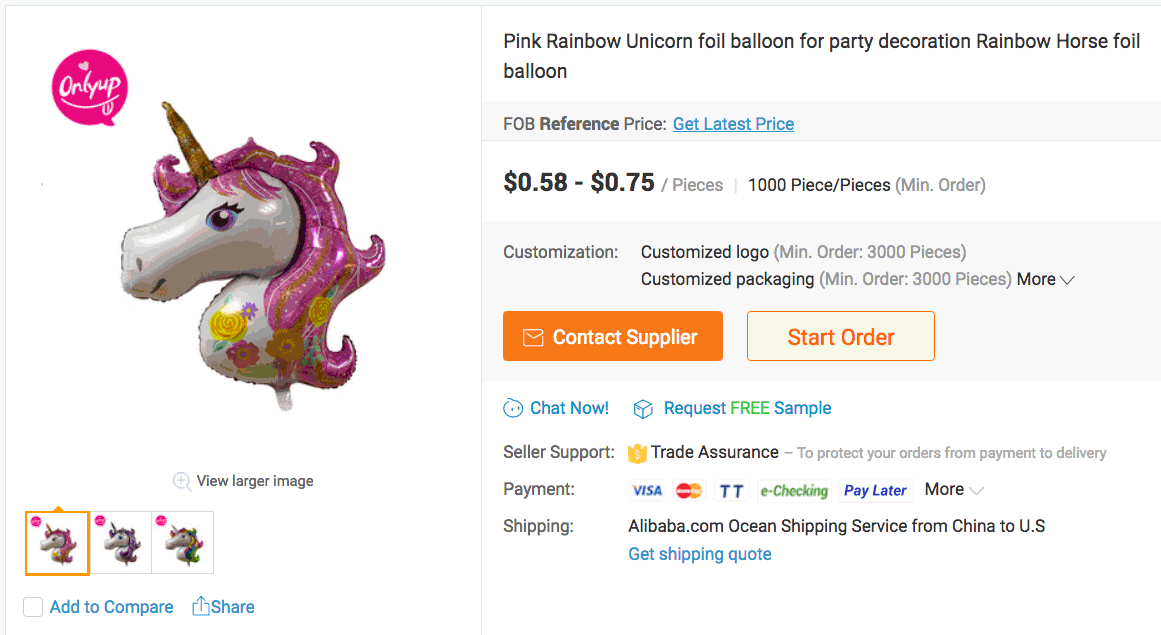
Task: Expand More customization options
Action: [1045, 280]
